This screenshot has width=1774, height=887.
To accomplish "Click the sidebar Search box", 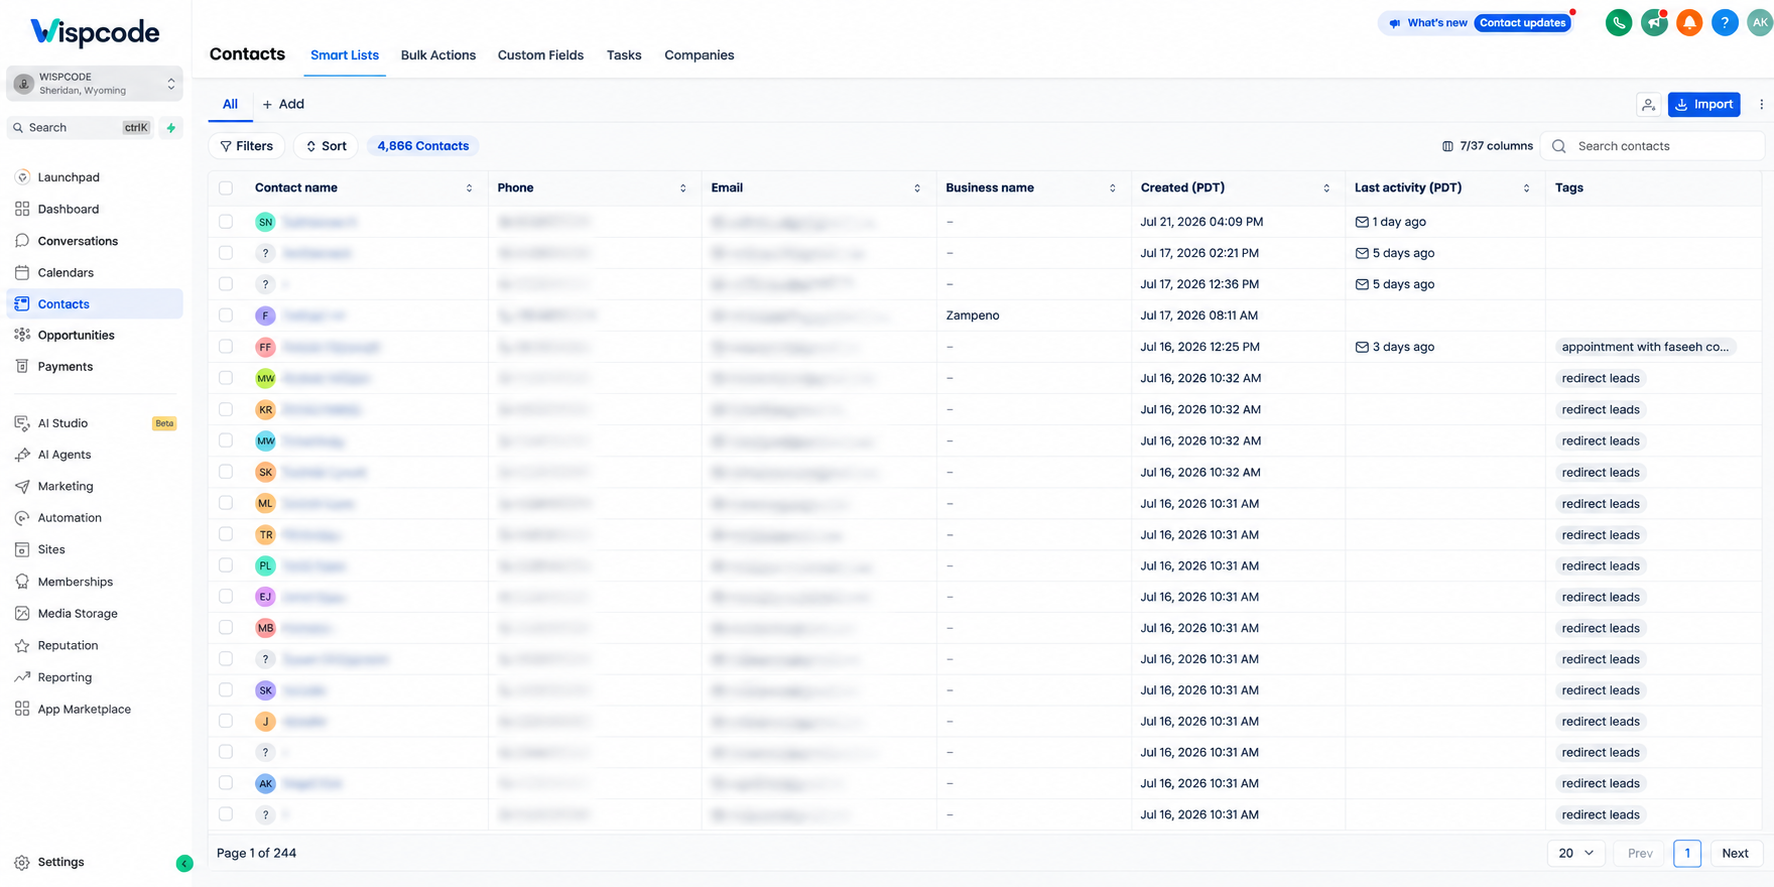I will 80,128.
